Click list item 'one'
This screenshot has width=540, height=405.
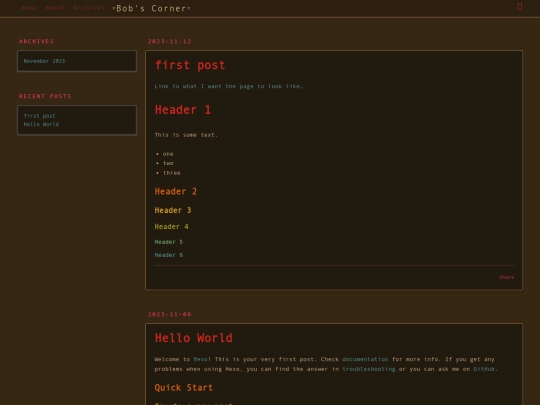(x=168, y=154)
